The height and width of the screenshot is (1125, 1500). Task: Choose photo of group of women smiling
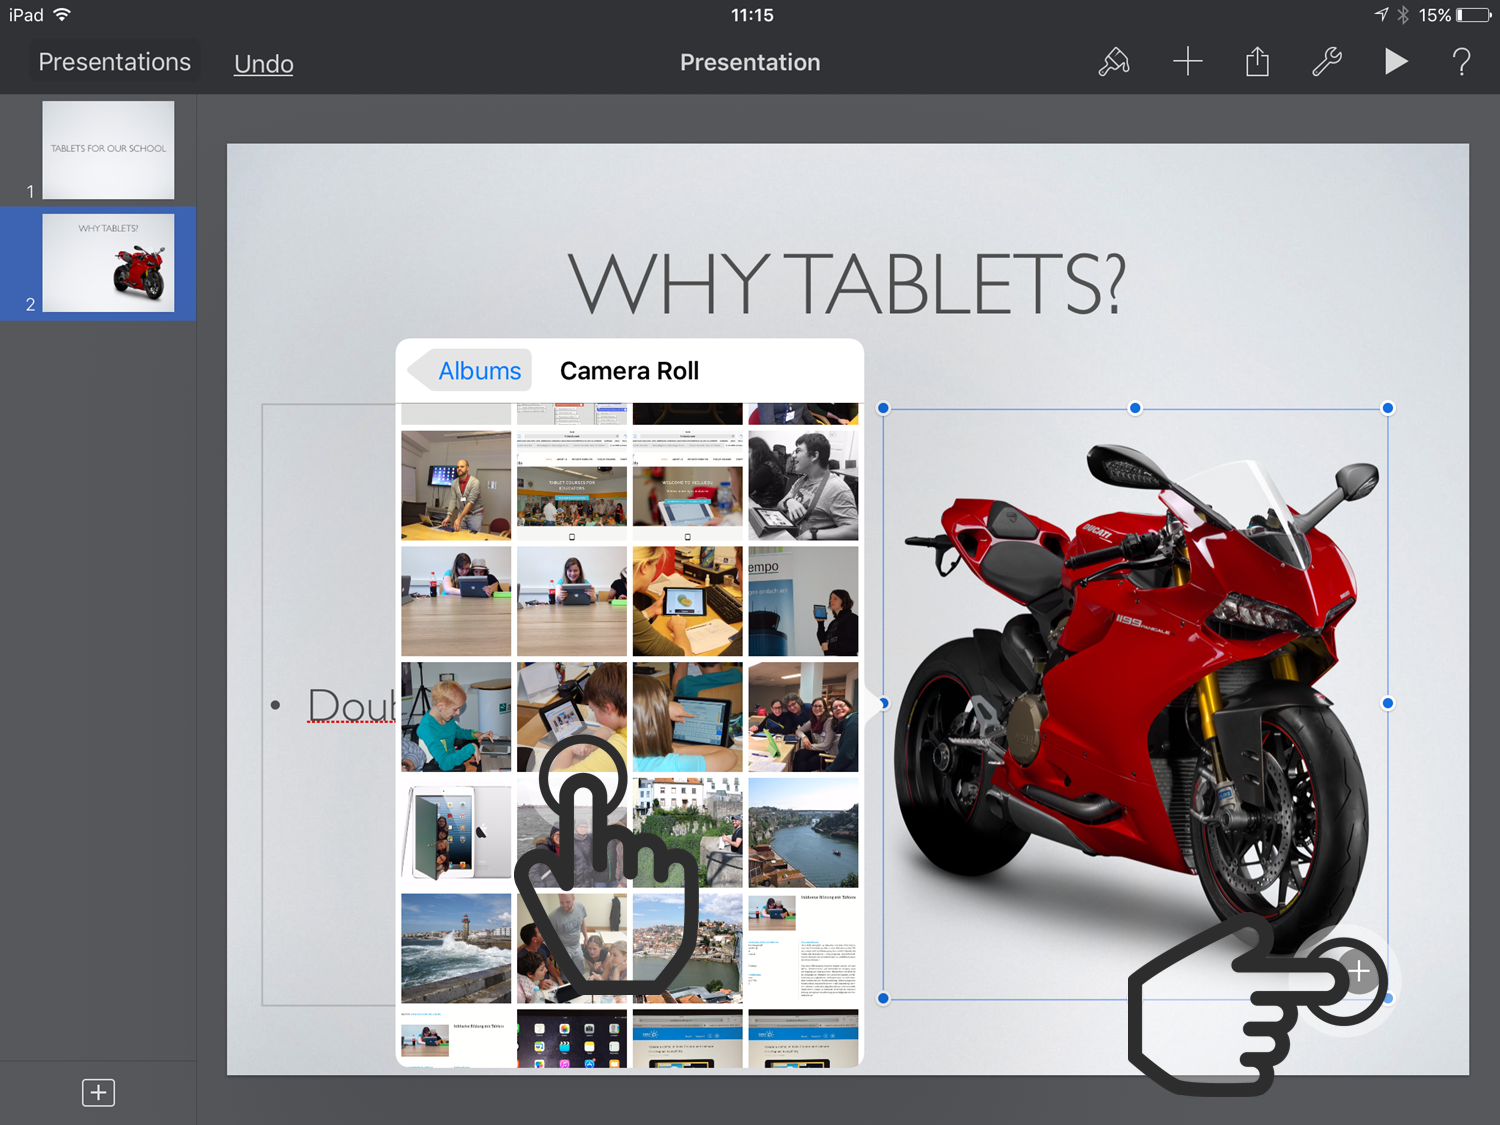[x=803, y=716]
